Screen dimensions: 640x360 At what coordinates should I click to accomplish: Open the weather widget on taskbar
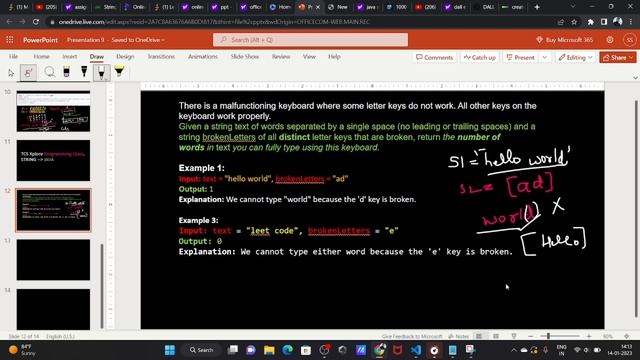click(x=22, y=350)
